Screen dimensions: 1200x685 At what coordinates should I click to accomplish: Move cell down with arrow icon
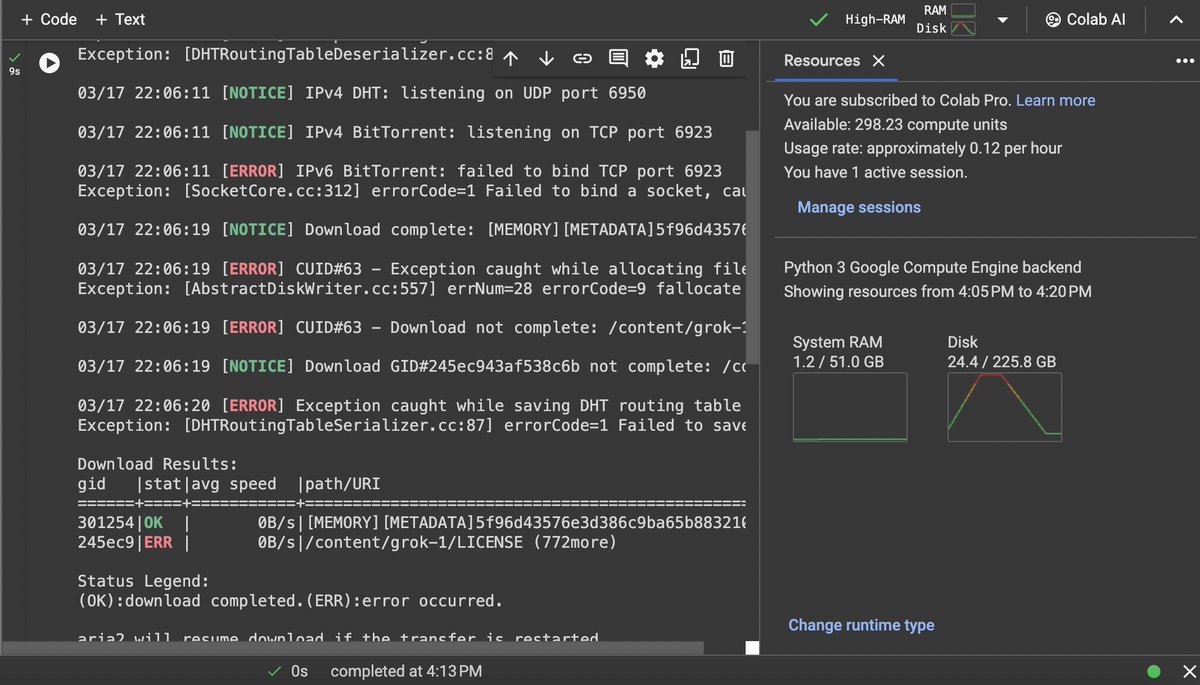546,59
